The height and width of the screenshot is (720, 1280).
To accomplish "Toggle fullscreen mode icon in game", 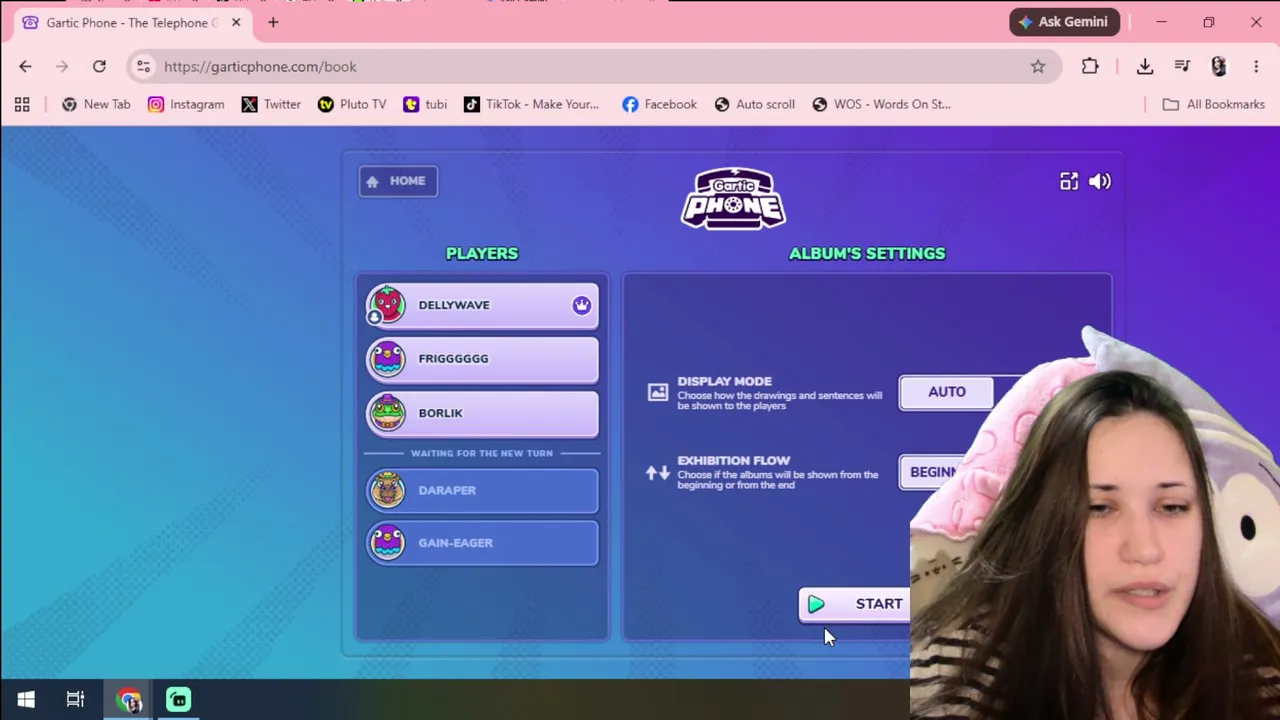I will coord(1069,181).
